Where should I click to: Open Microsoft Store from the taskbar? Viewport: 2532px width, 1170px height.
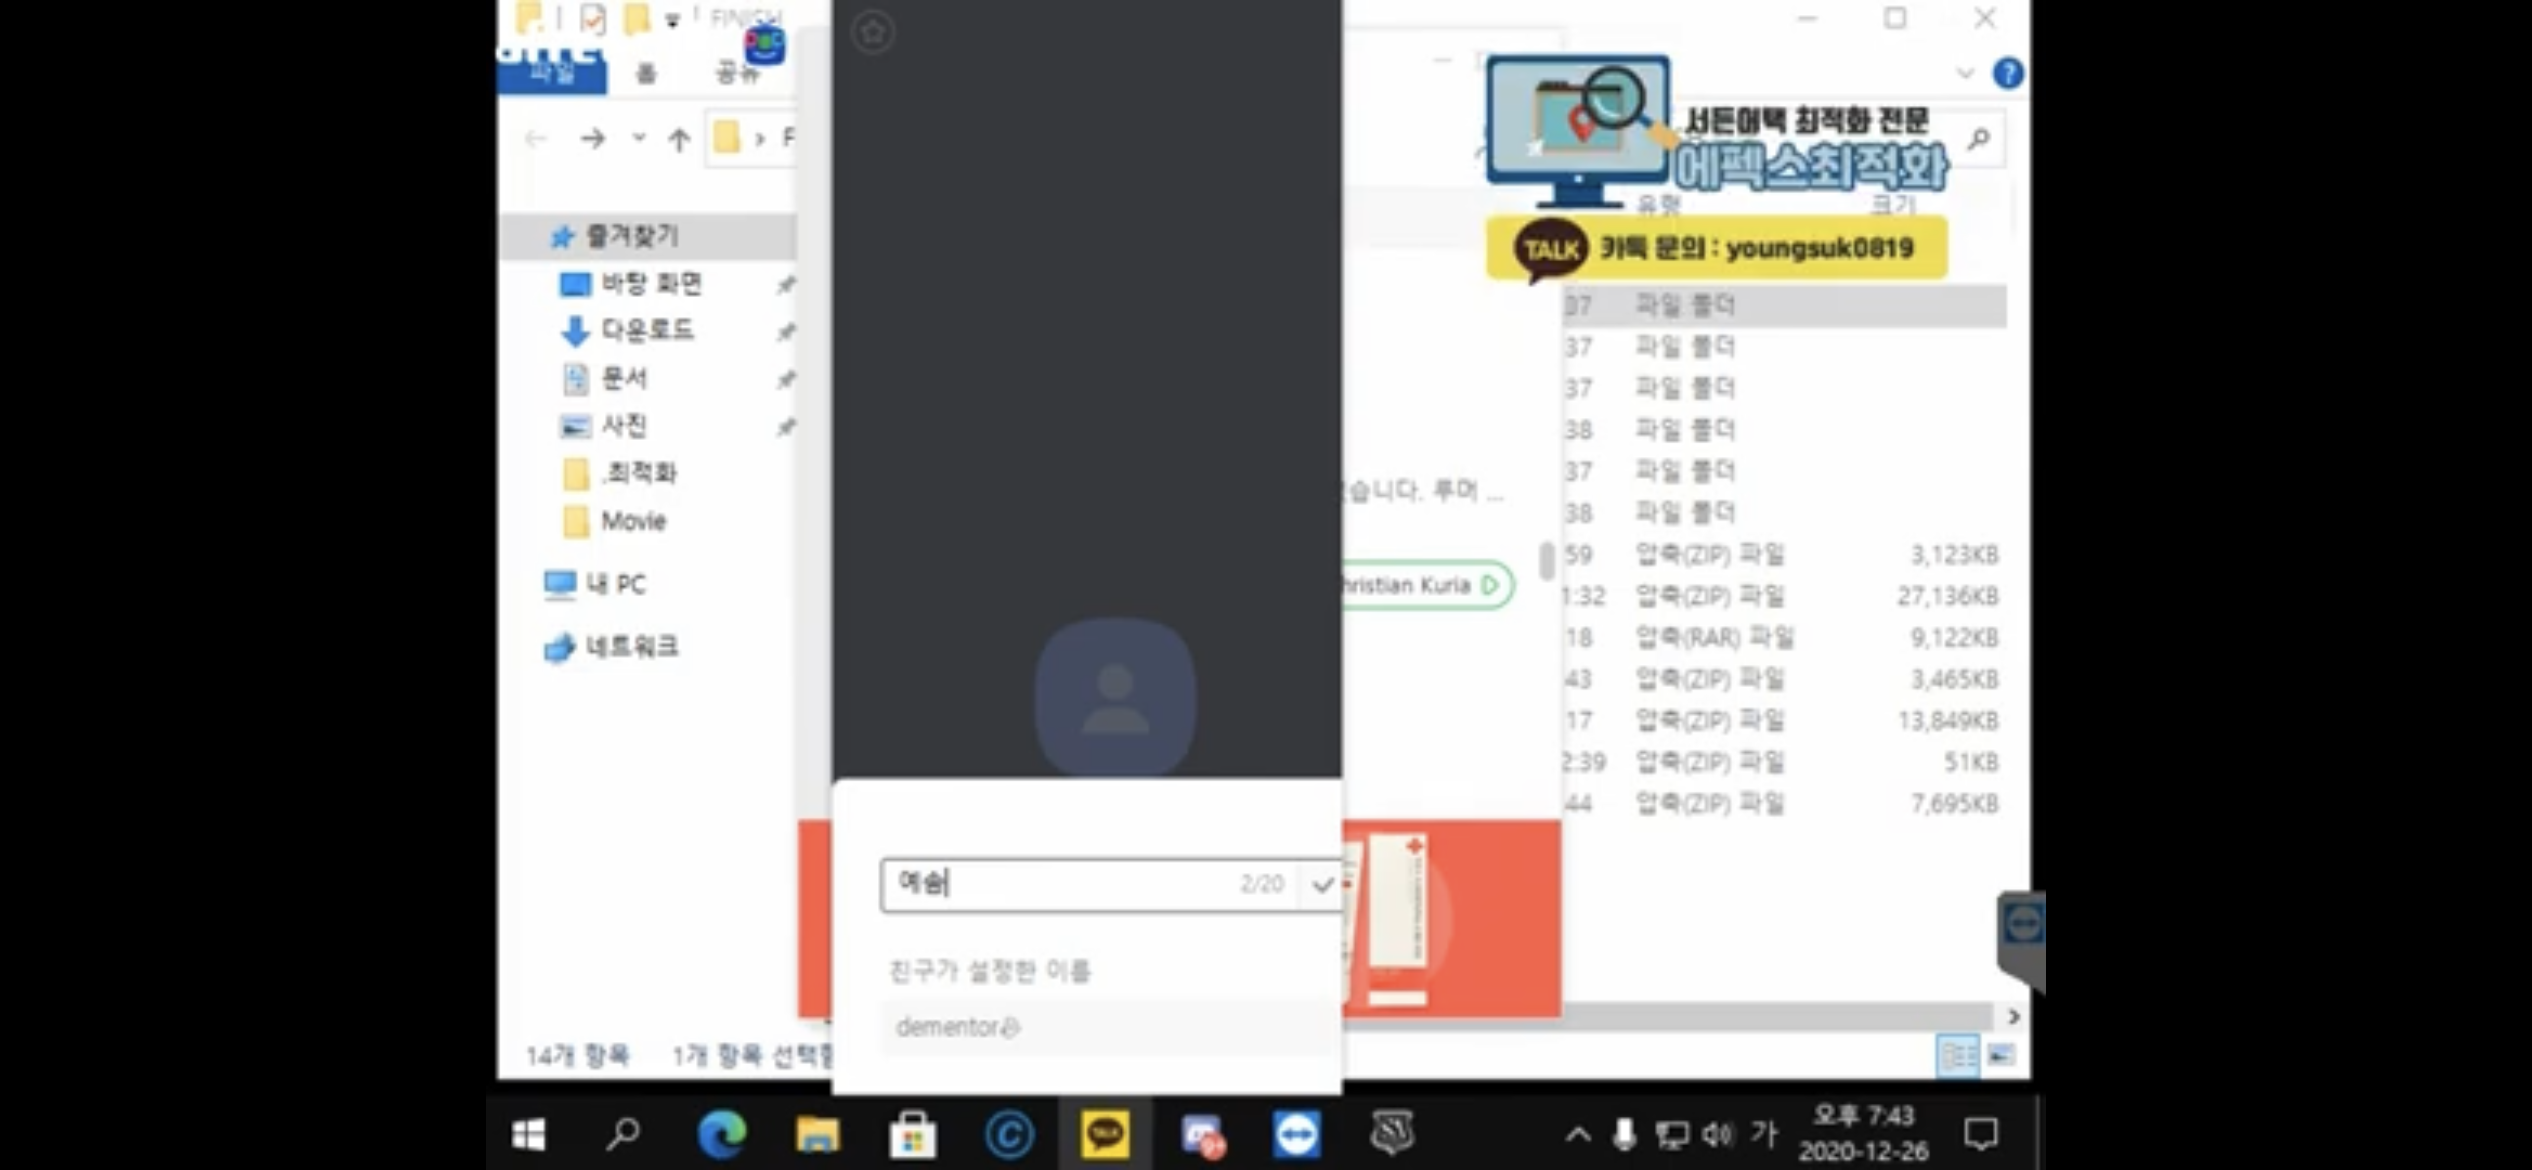tap(912, 1134)
